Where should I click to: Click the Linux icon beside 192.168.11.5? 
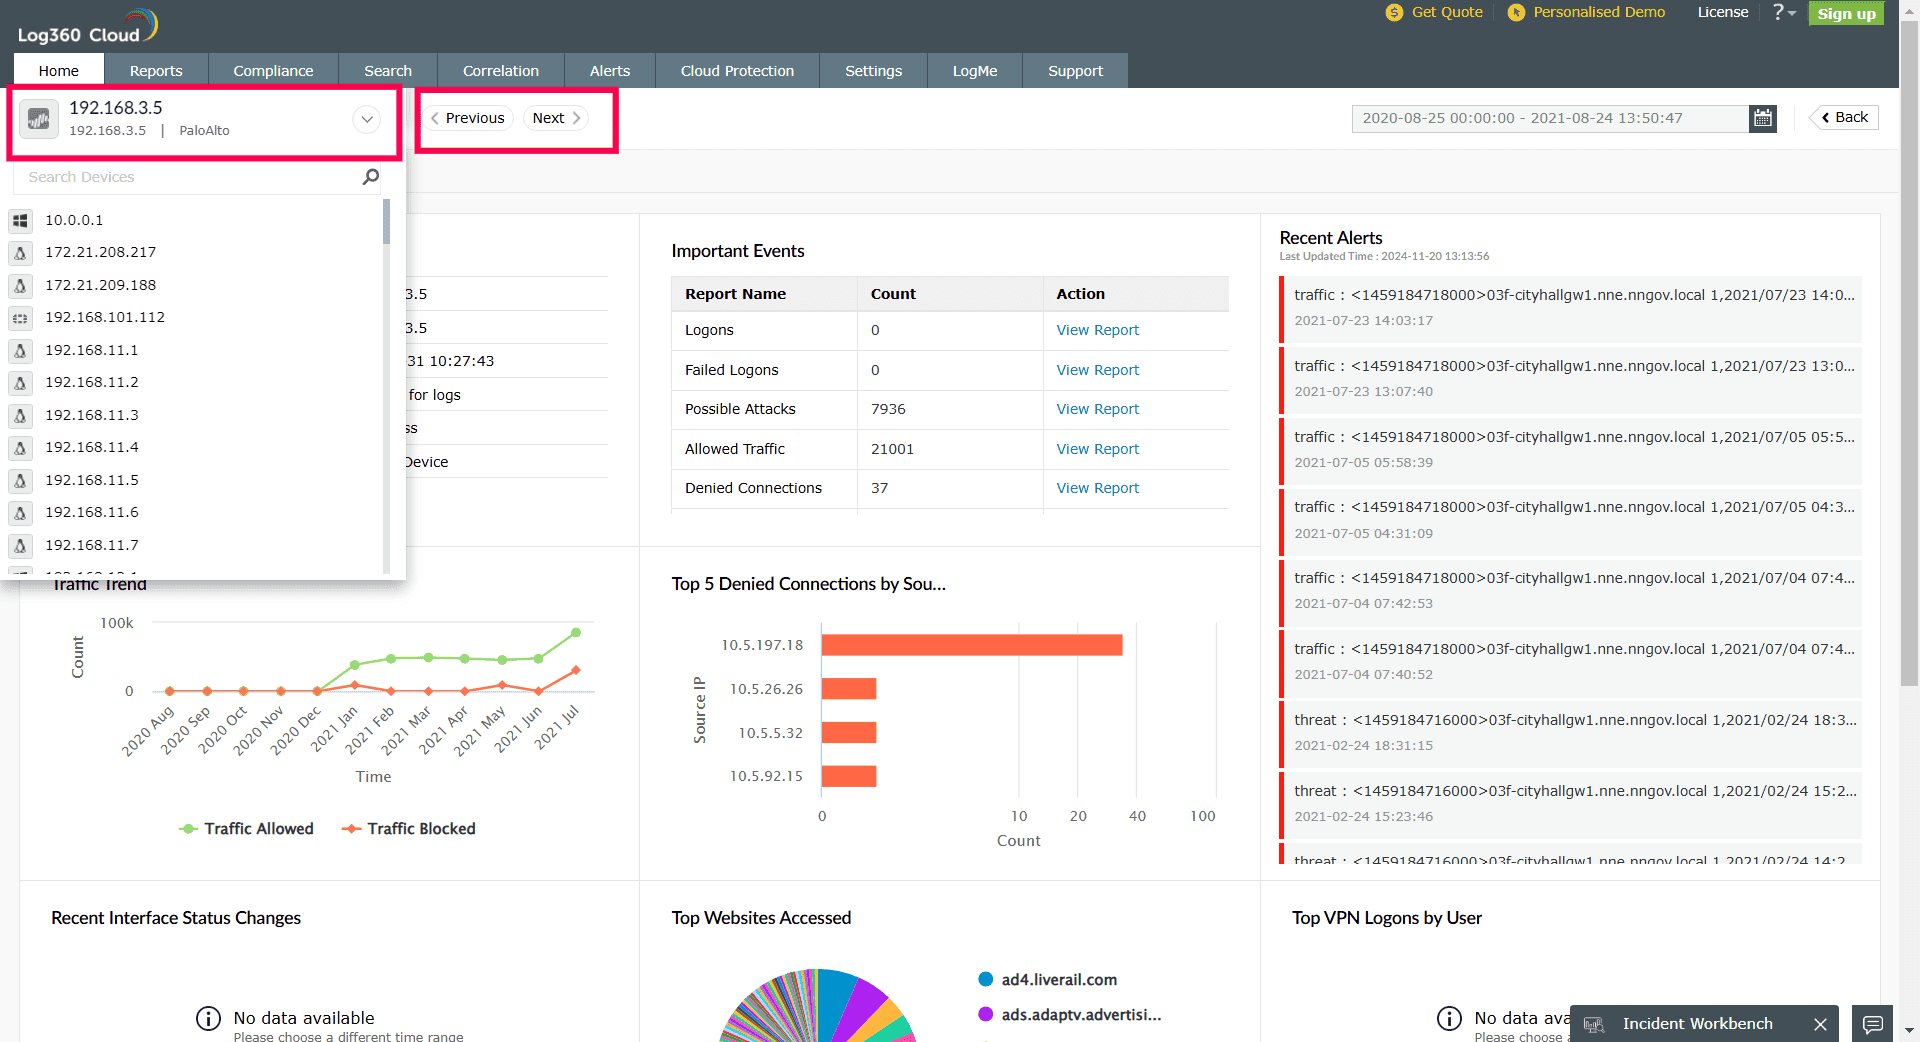[x=20, y=480]
